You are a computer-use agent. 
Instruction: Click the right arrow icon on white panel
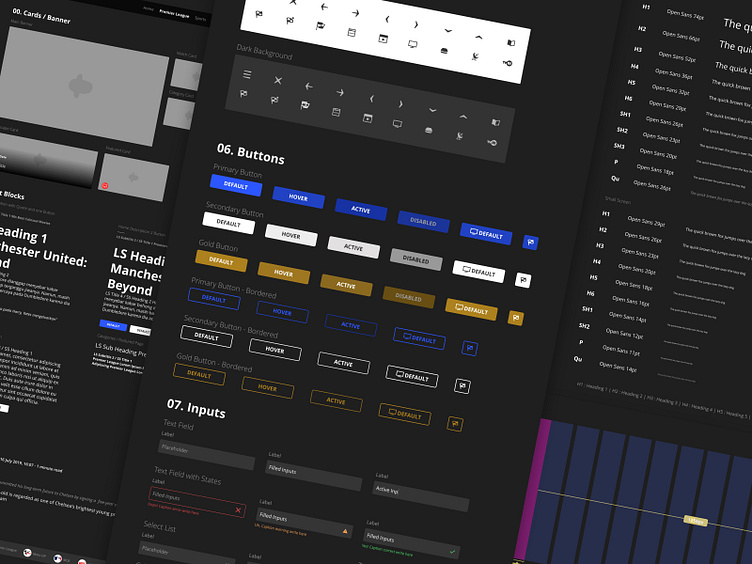pos(355,13)
